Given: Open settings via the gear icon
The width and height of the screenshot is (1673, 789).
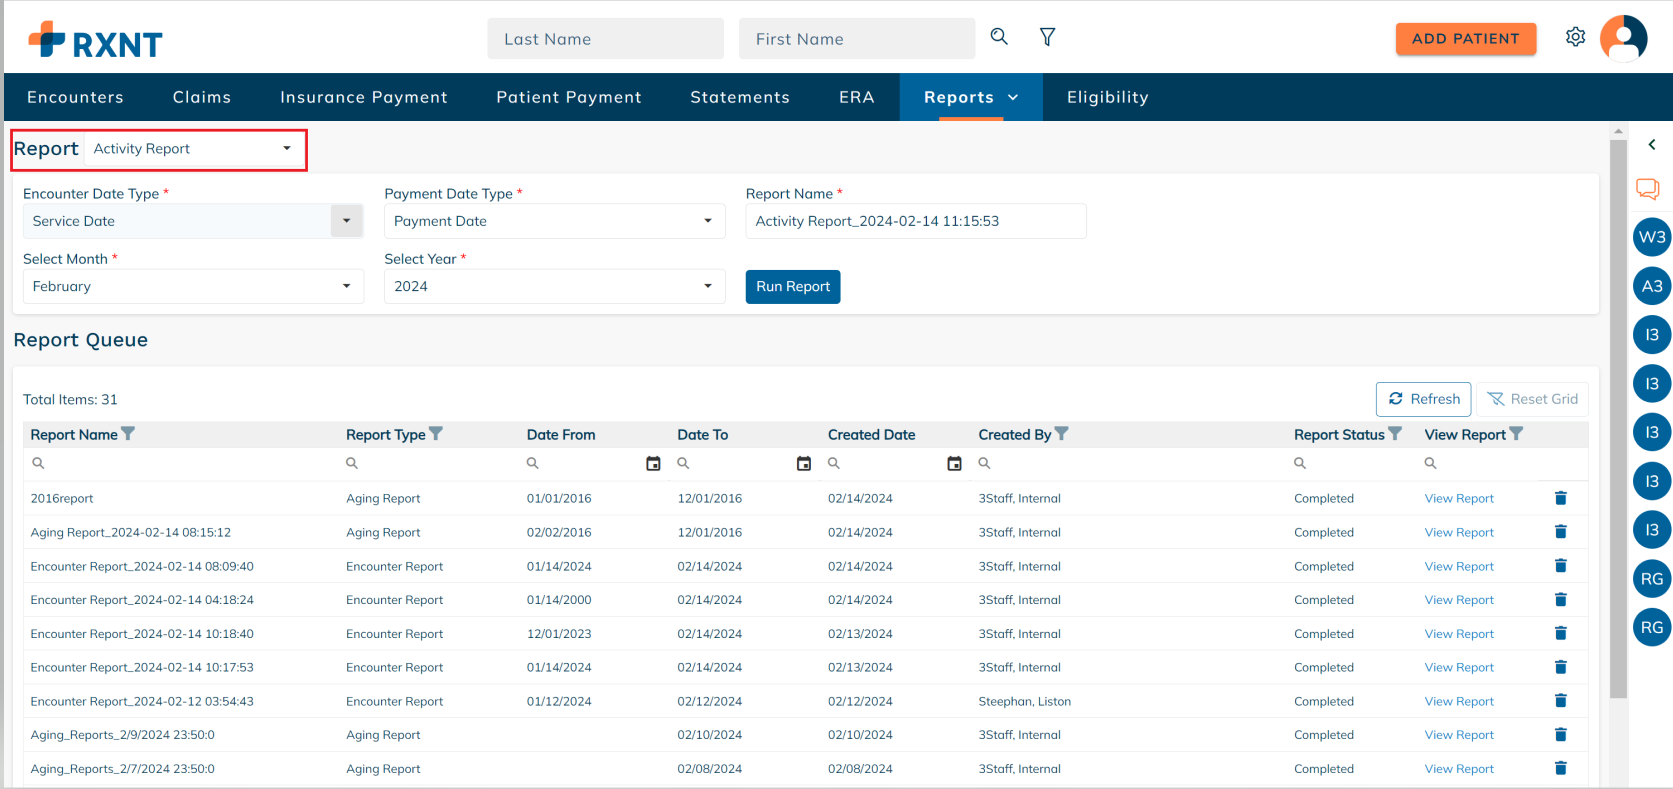Looking at the screenshot, I should pos(1575,37).
